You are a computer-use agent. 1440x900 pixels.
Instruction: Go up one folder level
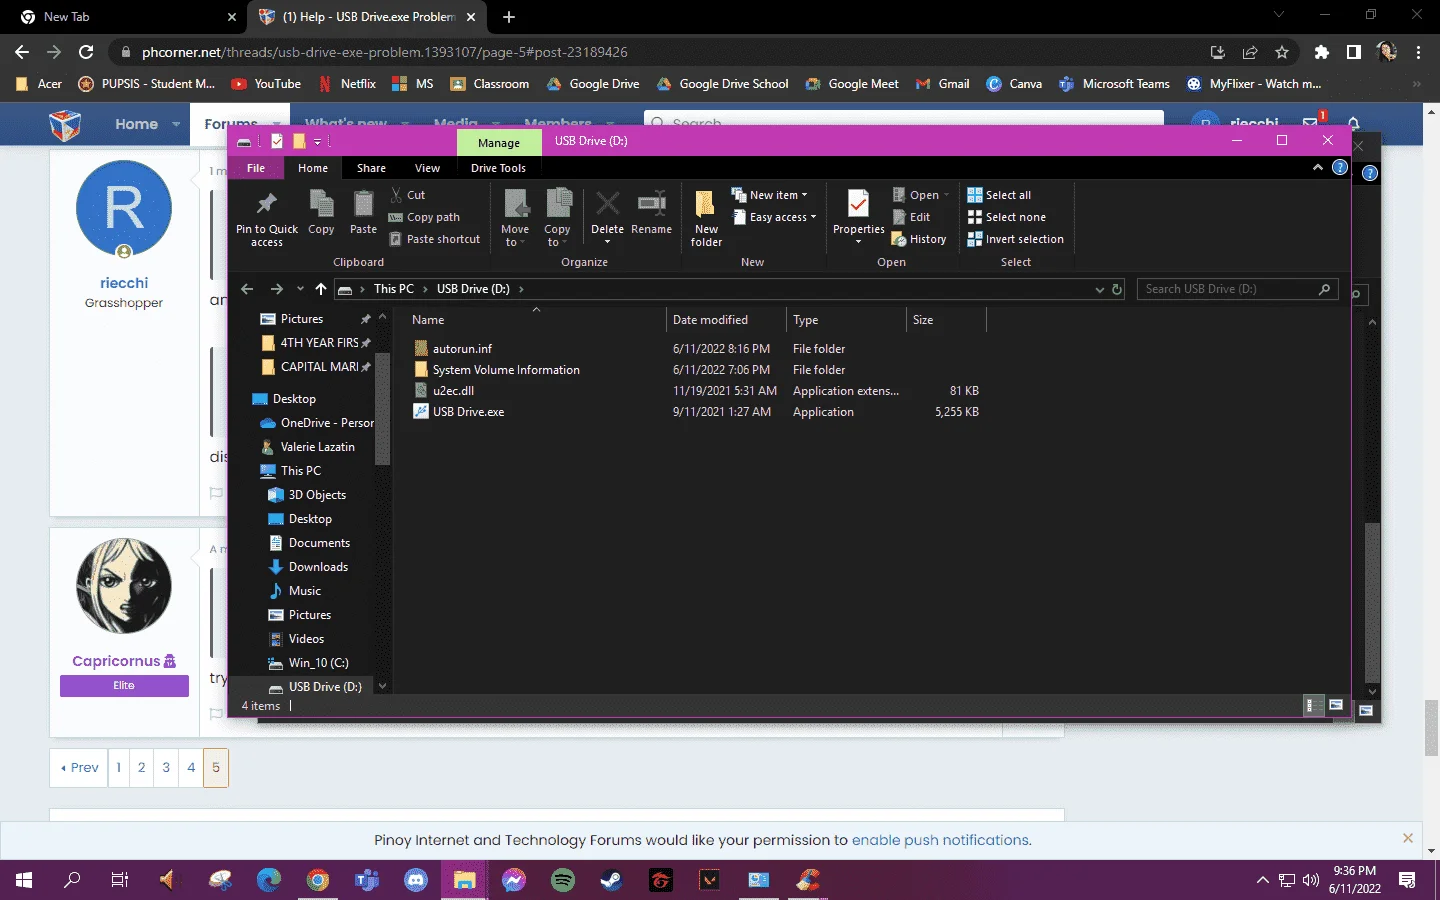pos(320,289)
